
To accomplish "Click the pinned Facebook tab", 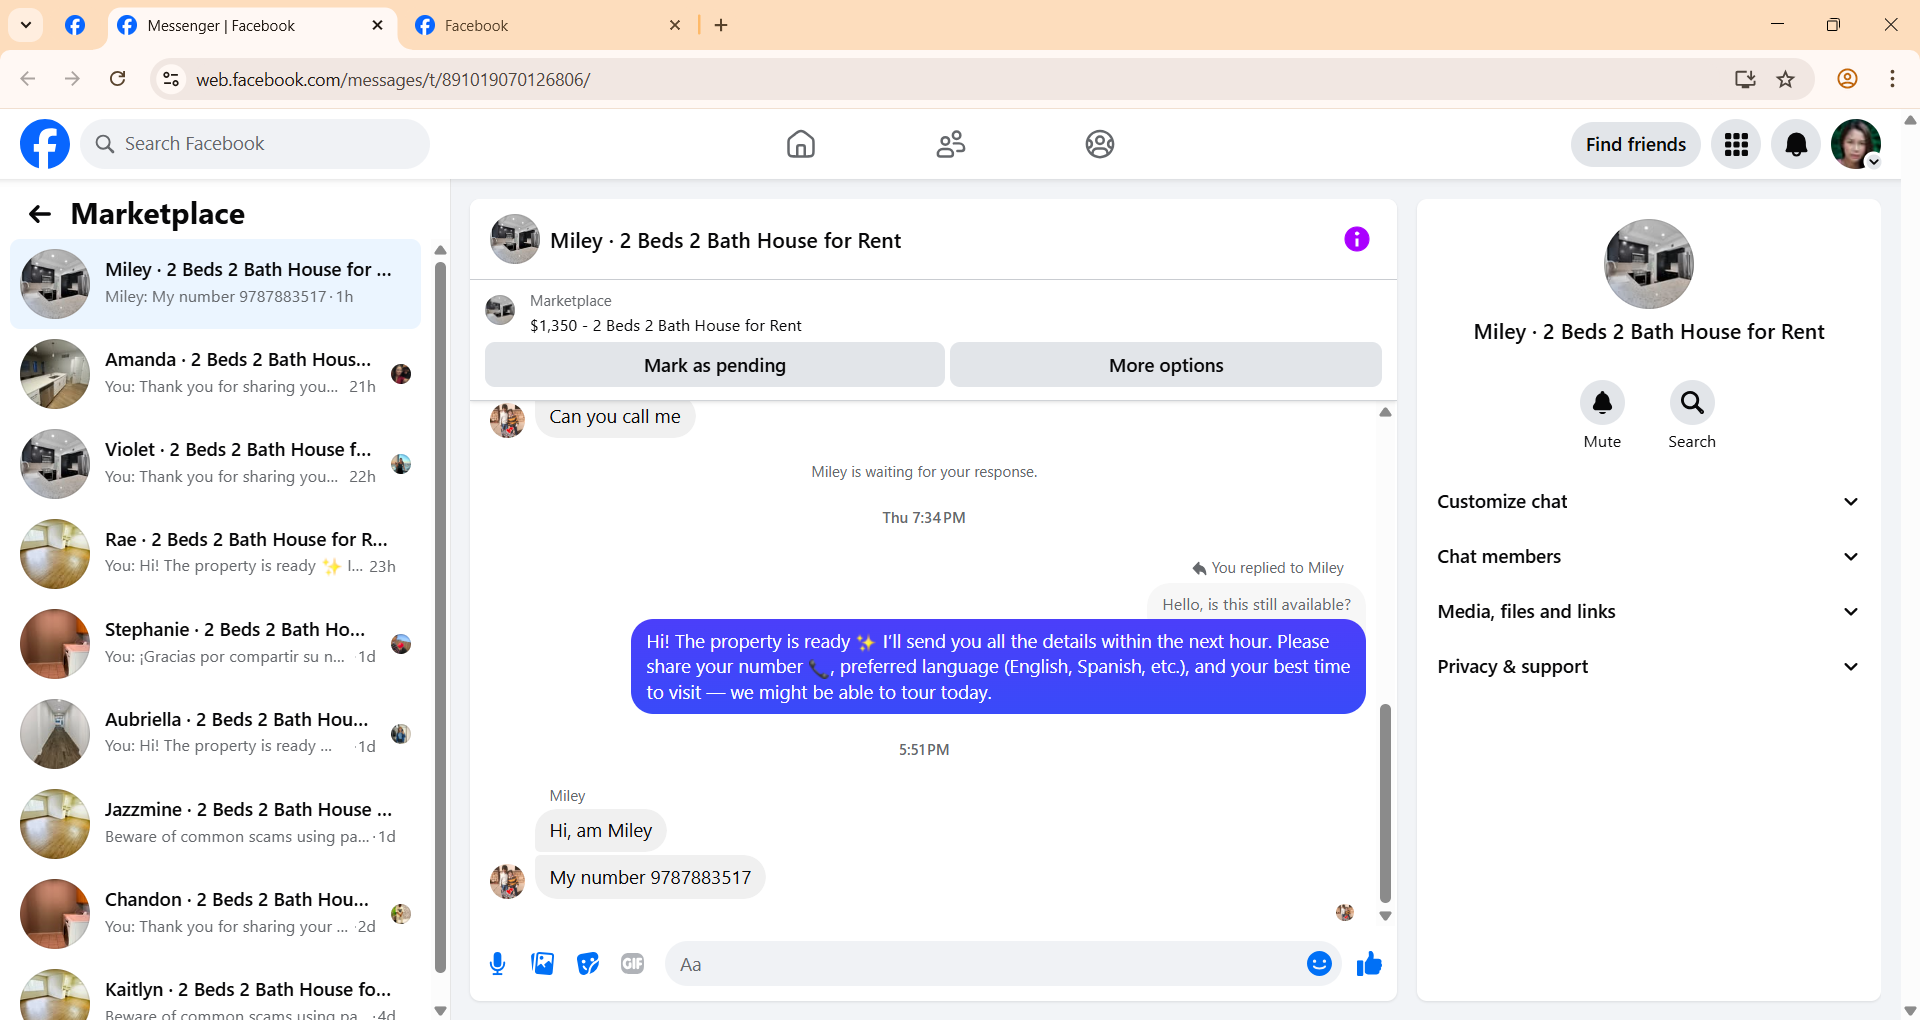I will pyautogui.click(x=75, y=25).
